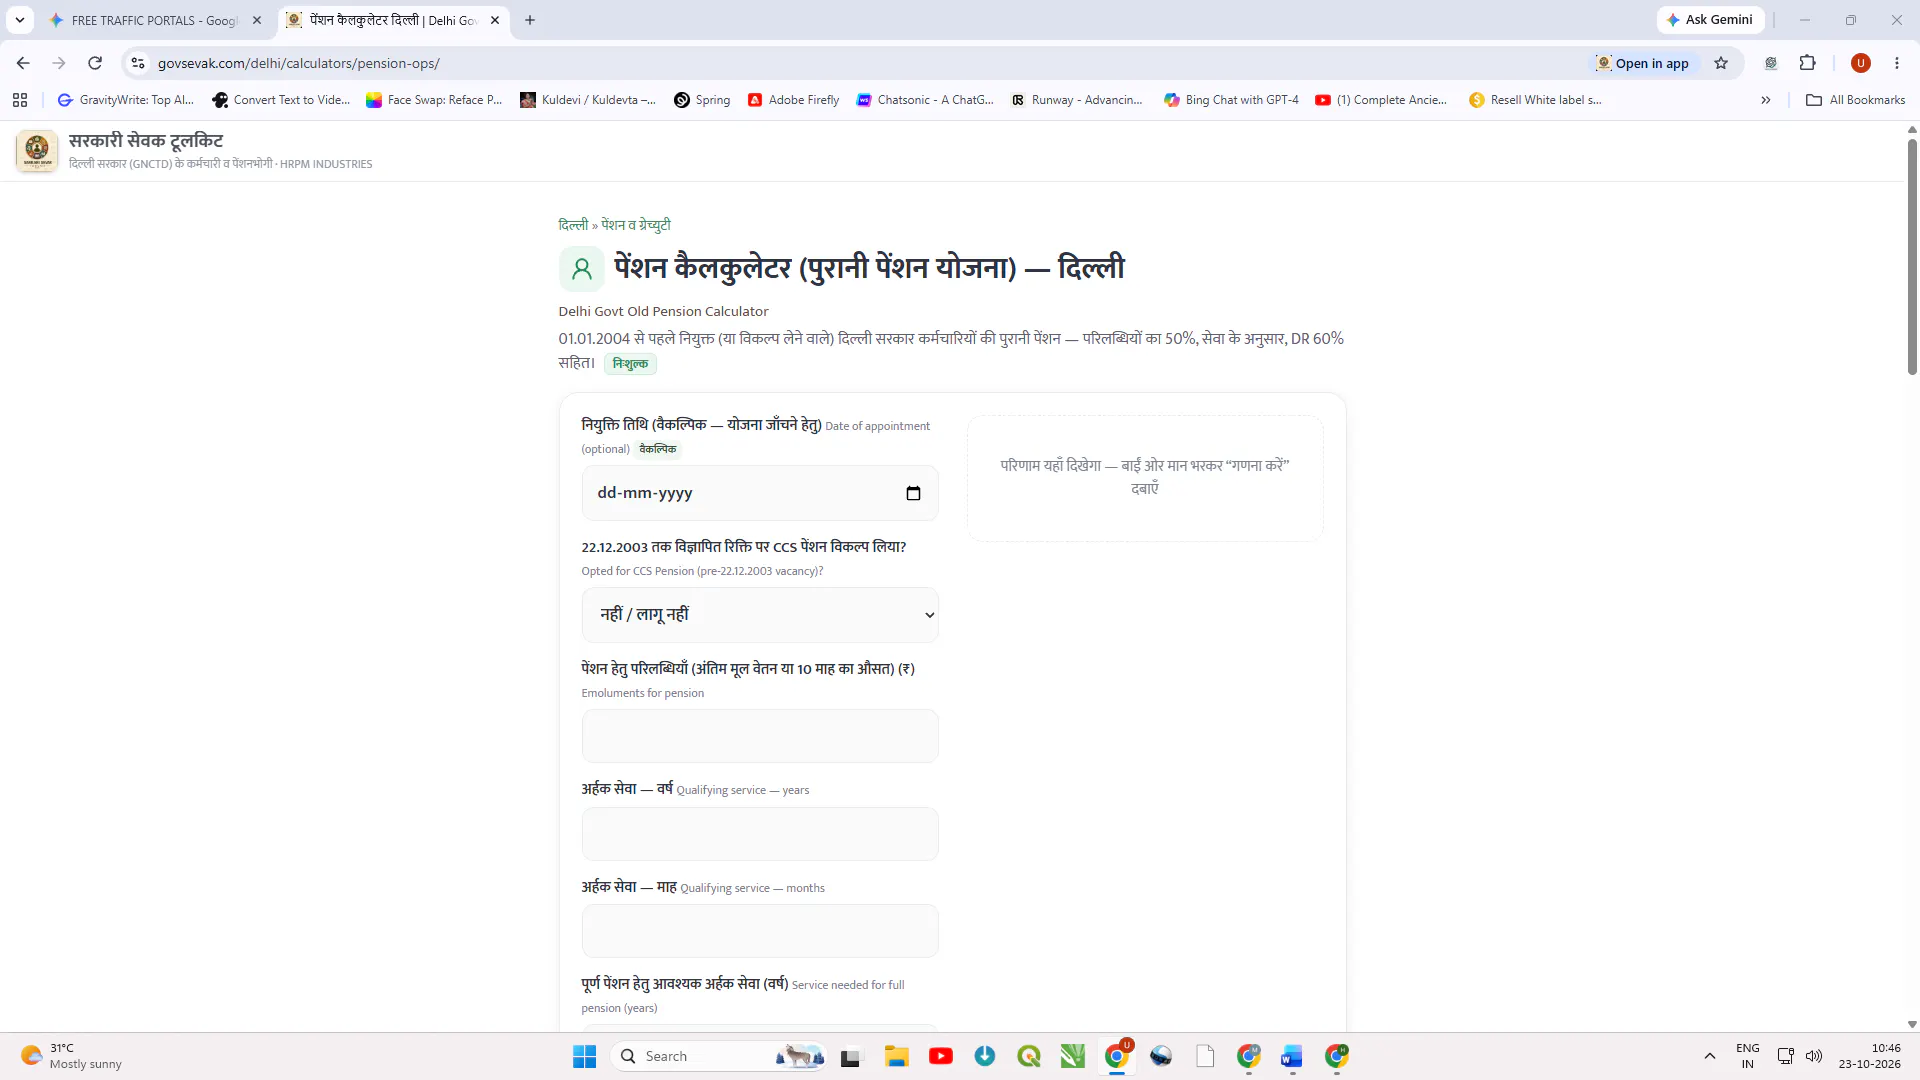Click the पेंशन व ग्रेच्युटी breadcrumb link
Image resolution: width=1920 pixels, height=1080 pixels.
(636, 225)
